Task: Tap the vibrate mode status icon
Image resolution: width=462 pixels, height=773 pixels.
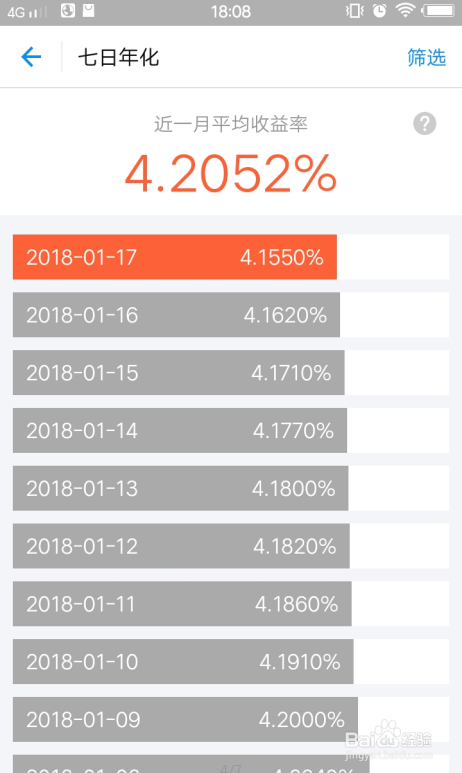Action: pyautogui.click(x=355, y=10)
